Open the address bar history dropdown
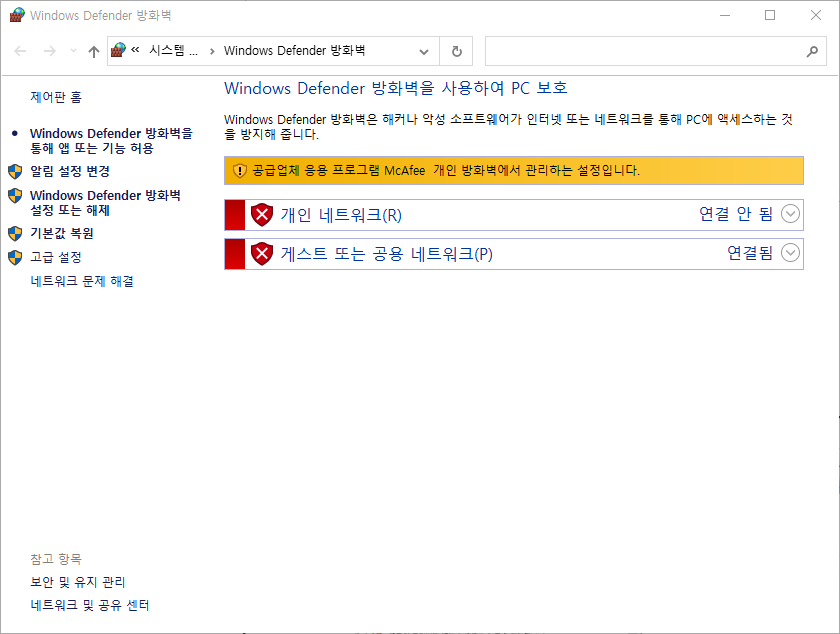 [x=424, y=51]
